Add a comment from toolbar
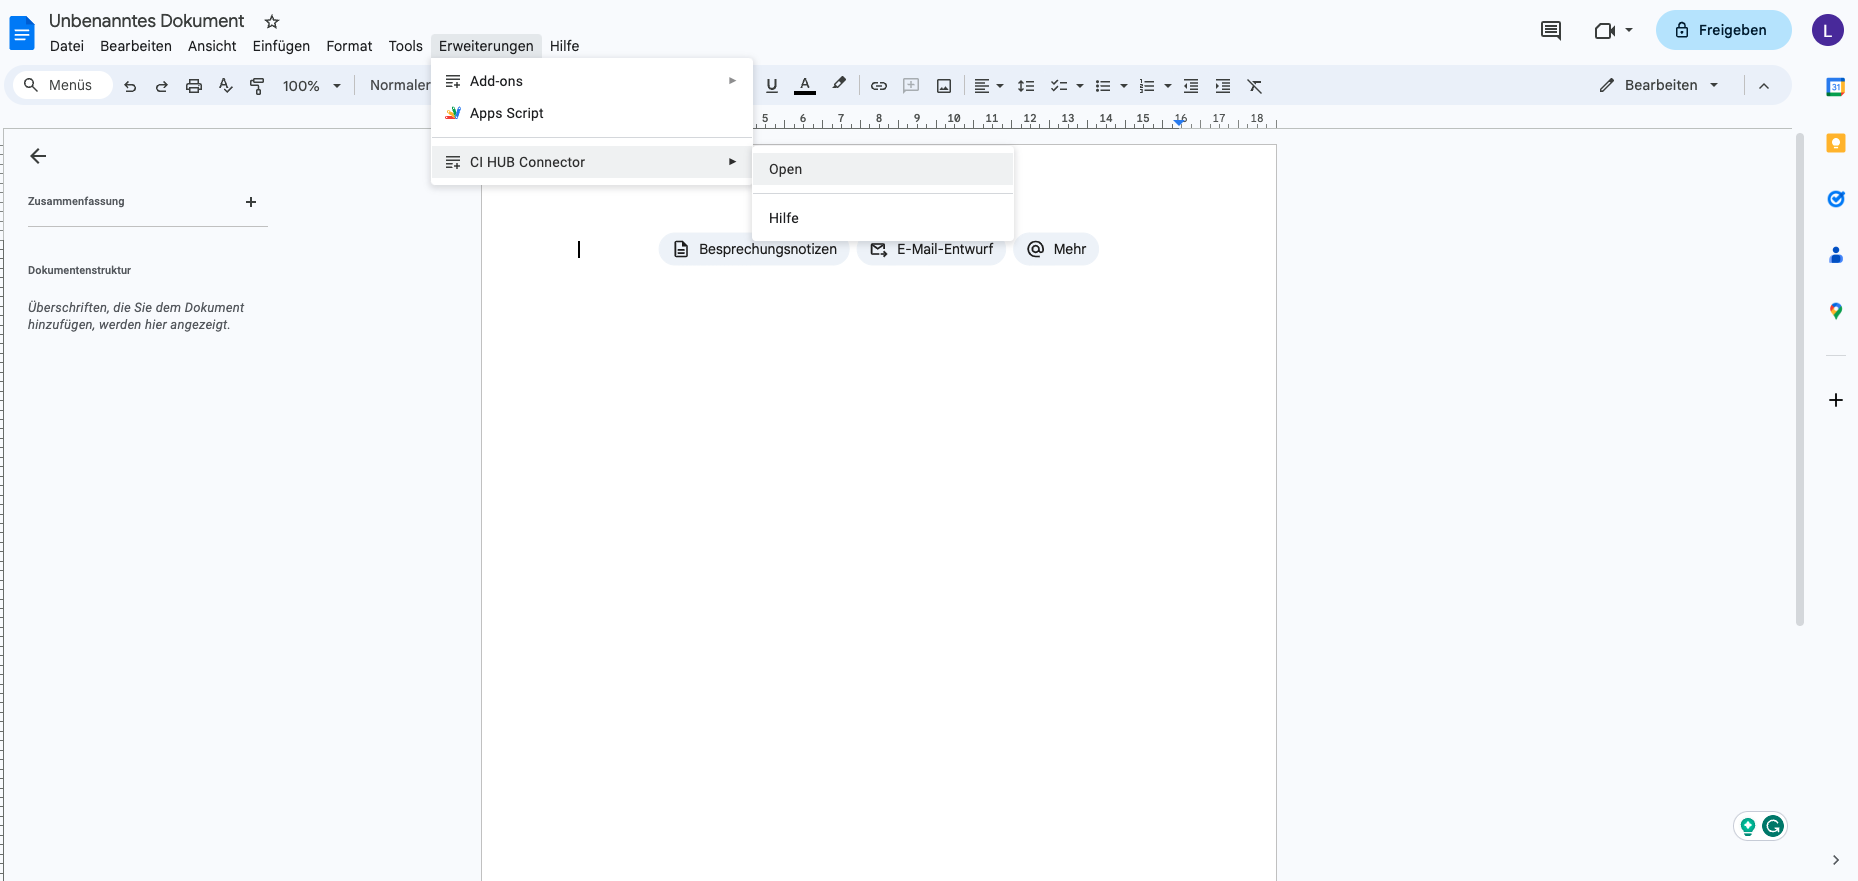This screenshot has width=1858, height=881. tap(911, 86)
